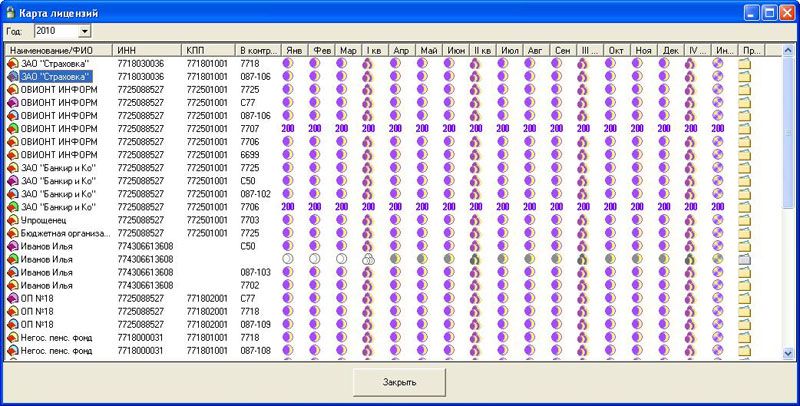This screenshot has width=800, height=406.
Task: Click Апр status icon in Упрощенец row
Action: click(x=395, y=220)
